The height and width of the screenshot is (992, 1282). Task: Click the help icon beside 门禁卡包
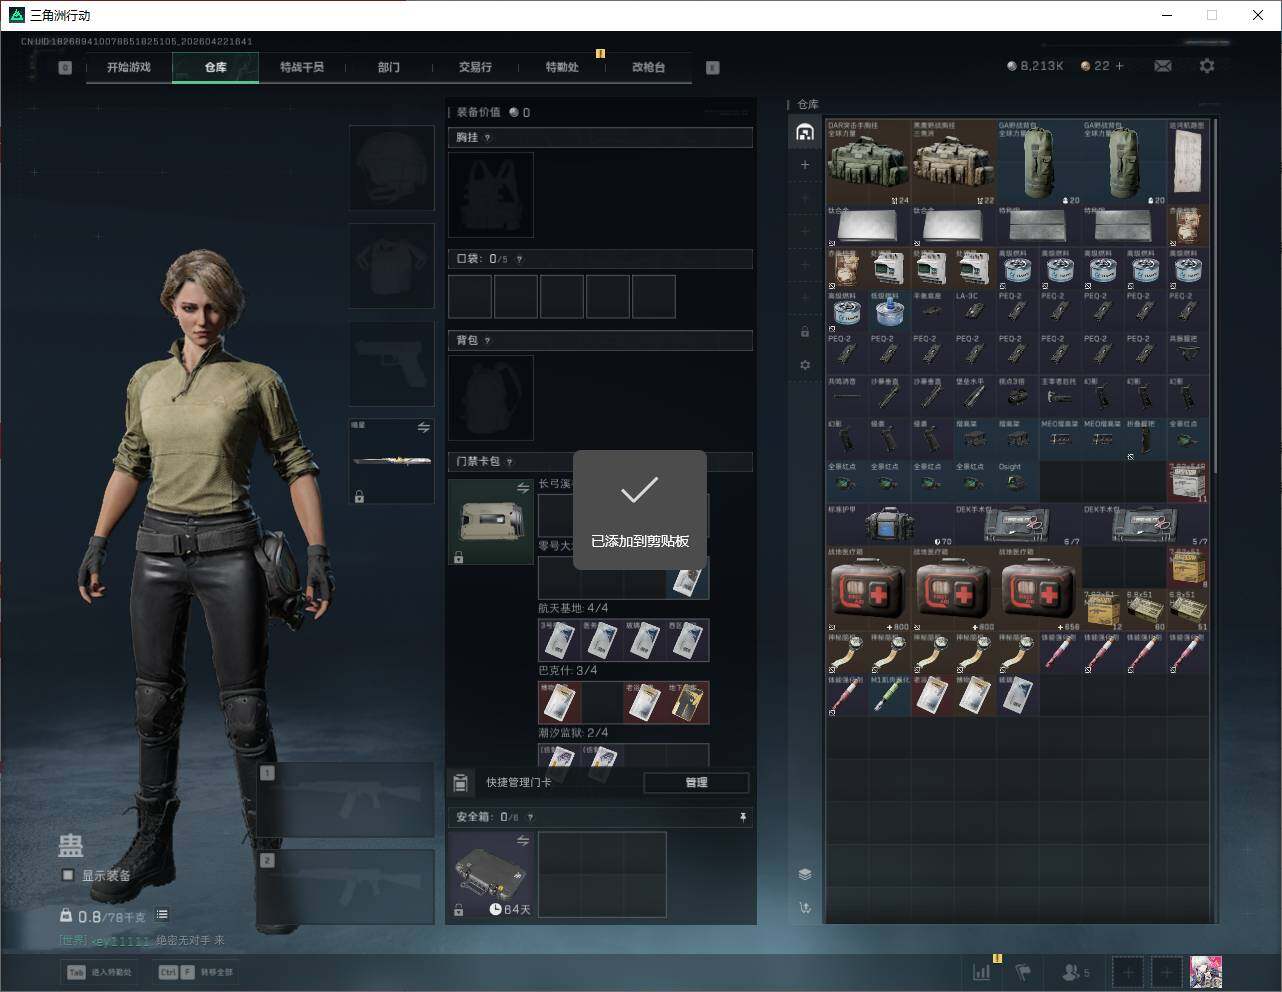(x=510, y=462)
